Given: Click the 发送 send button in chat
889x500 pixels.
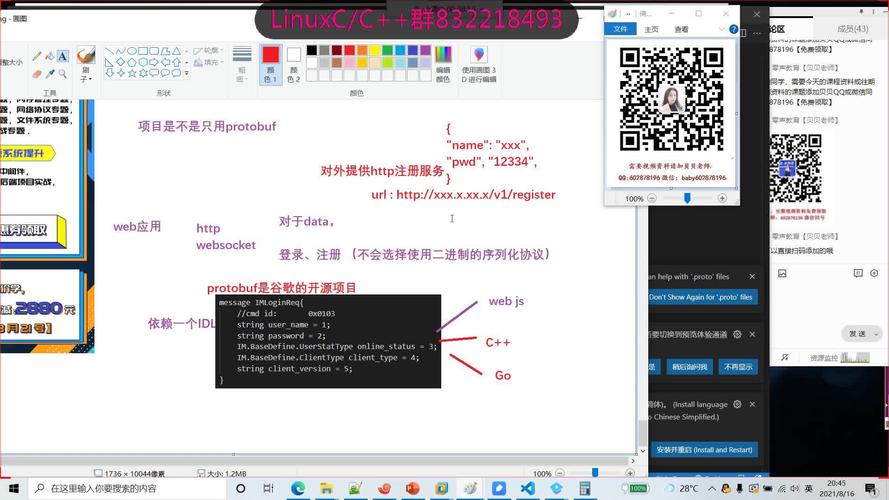Looking at the screenshot, I should (x=857, y=334).
